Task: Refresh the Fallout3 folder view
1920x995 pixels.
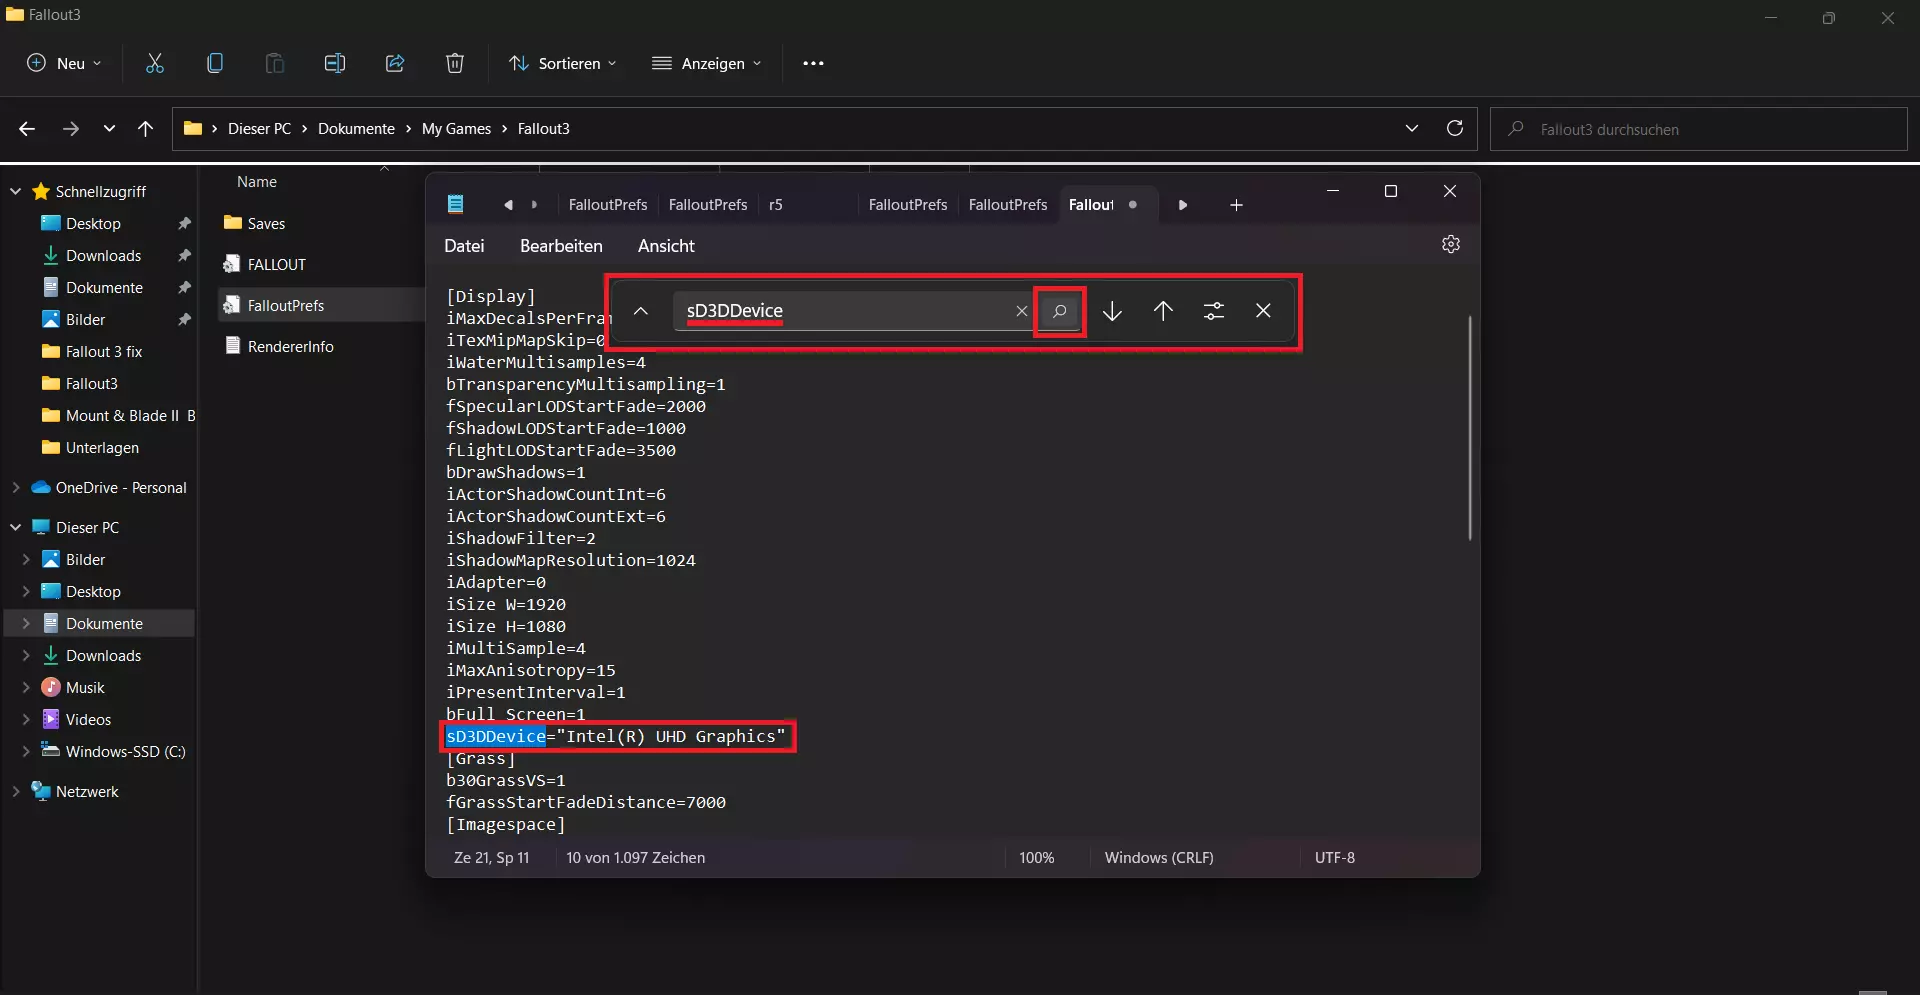Action: [1455, 128]
